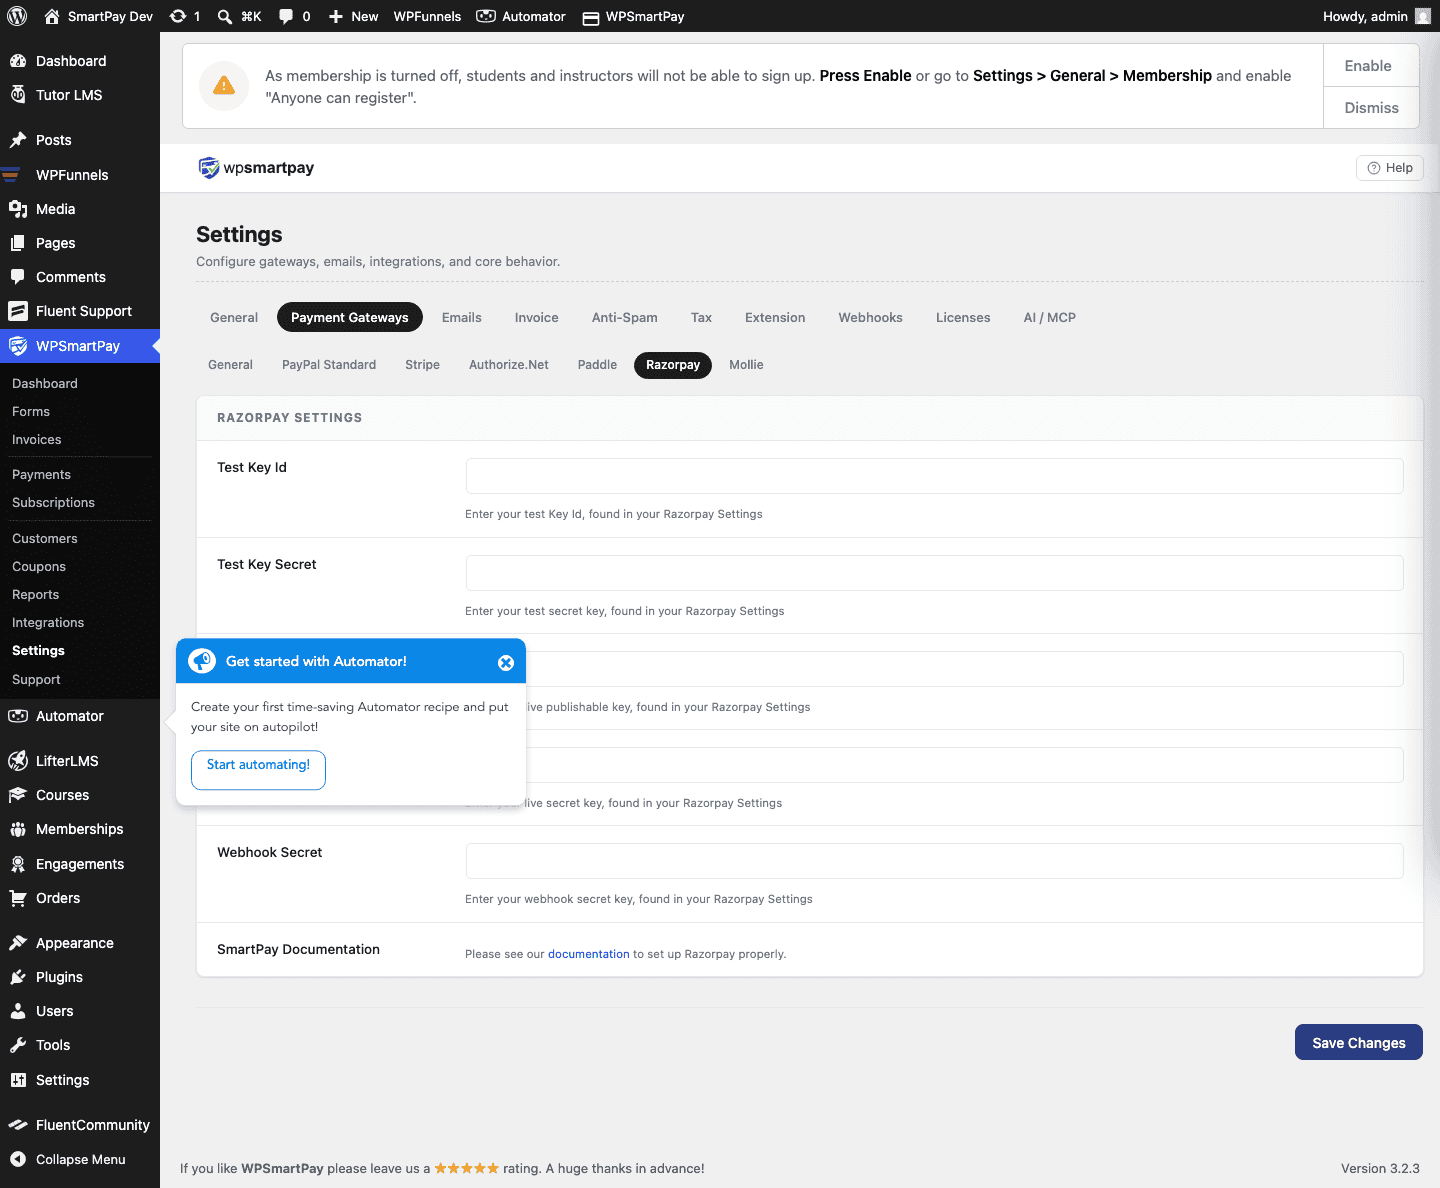The width and height of the screenshot is (1440, 1188).
Task: Dismiss the membership notice
Action: [x=1371, y=108]
